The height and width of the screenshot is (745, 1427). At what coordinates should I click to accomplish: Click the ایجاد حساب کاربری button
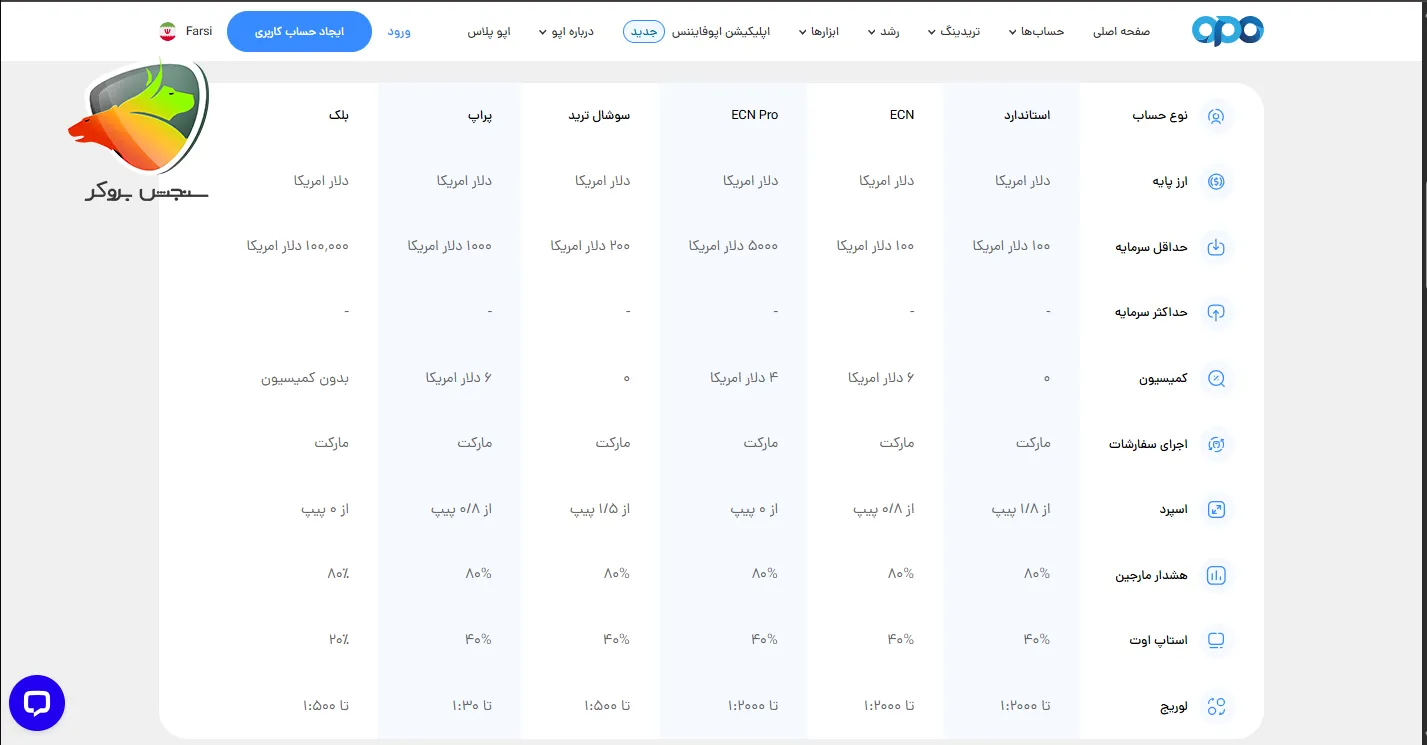(x=299, y=31)
